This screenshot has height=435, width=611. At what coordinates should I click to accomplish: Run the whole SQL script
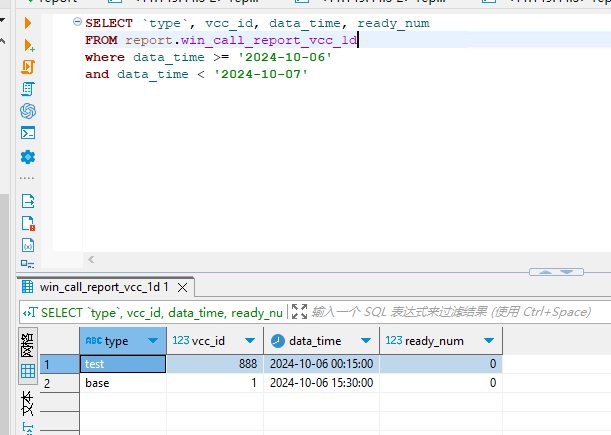(x=28, y=67)
